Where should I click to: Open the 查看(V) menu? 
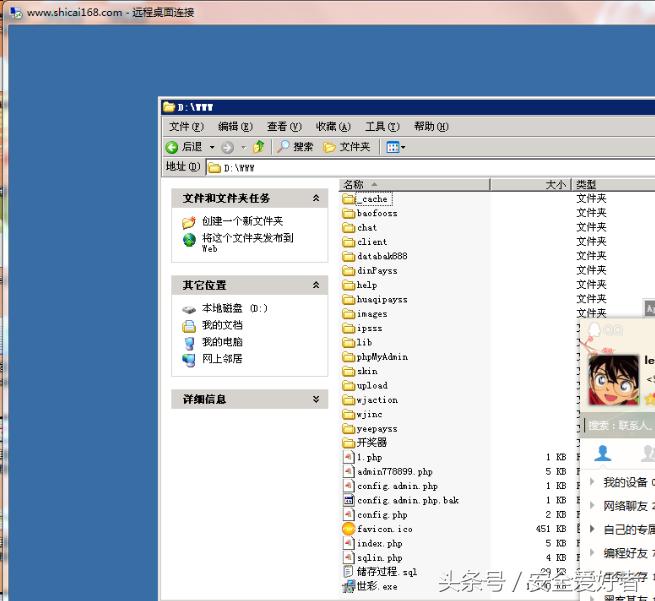284,126
